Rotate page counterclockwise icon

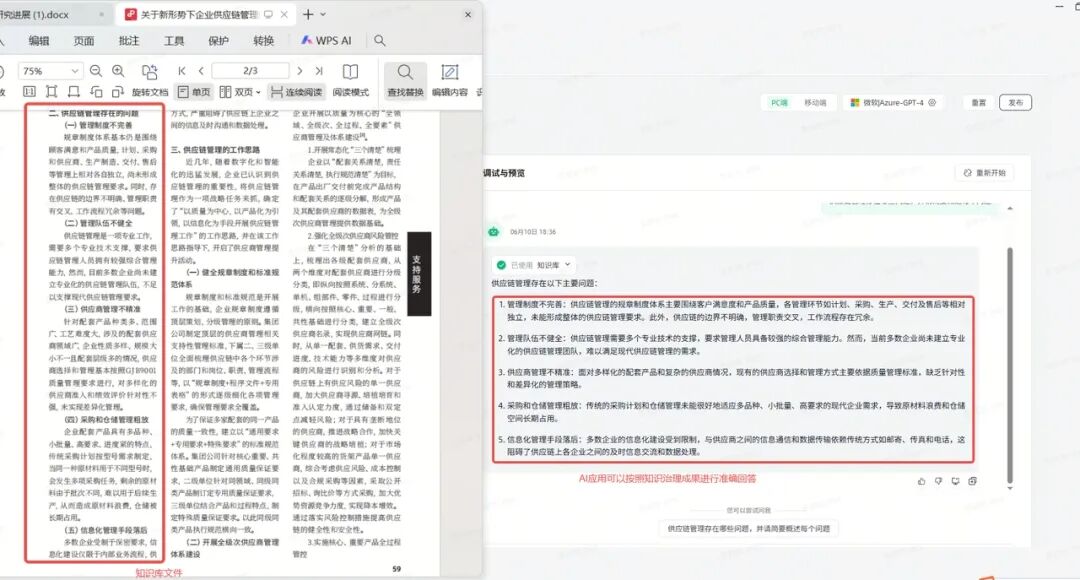96,92
